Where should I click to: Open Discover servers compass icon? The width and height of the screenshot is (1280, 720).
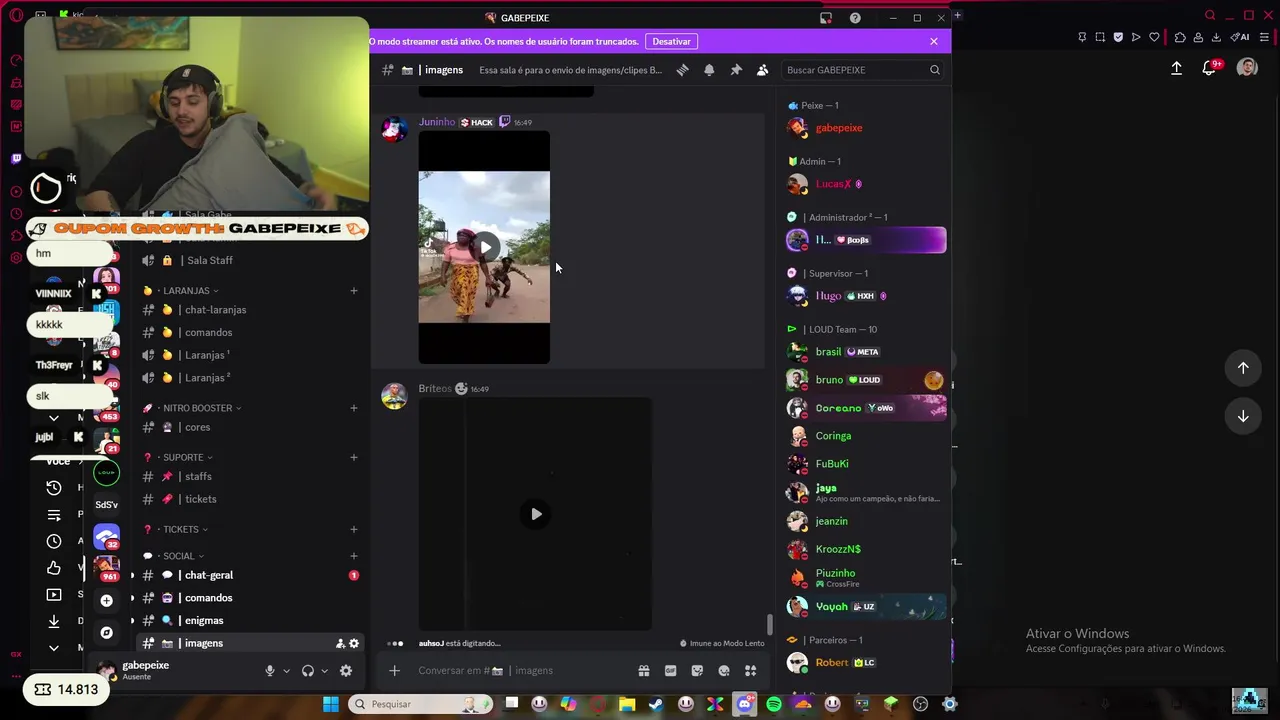[x=107, y=633]
